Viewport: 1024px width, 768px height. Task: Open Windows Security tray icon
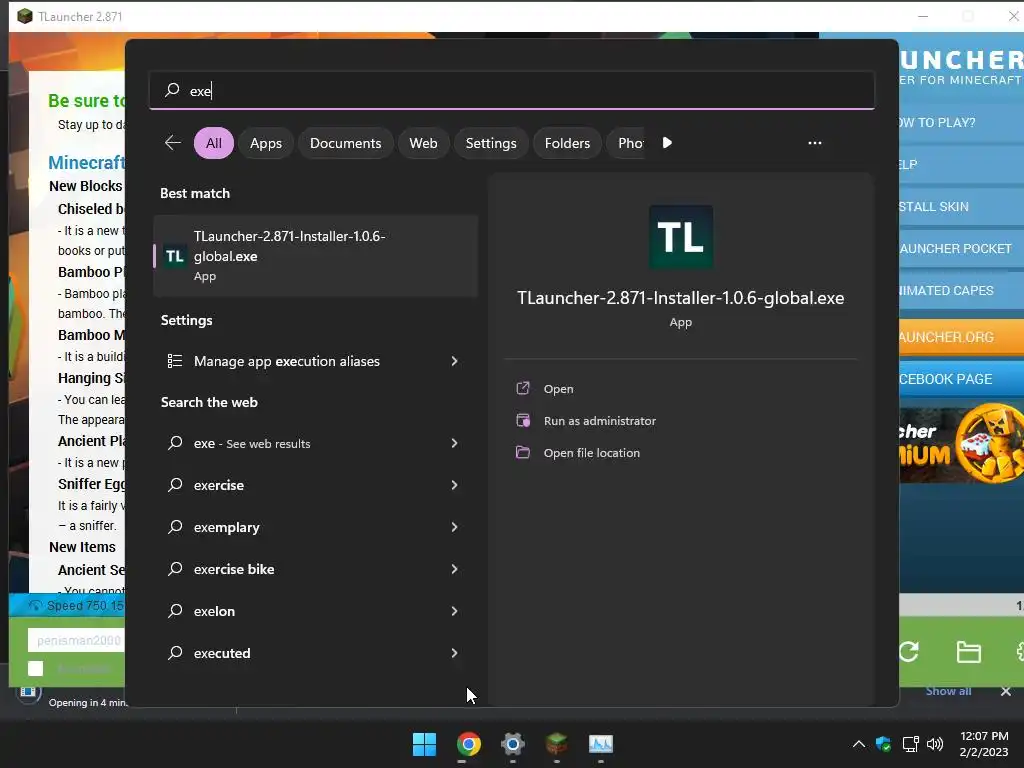(884, 744)
